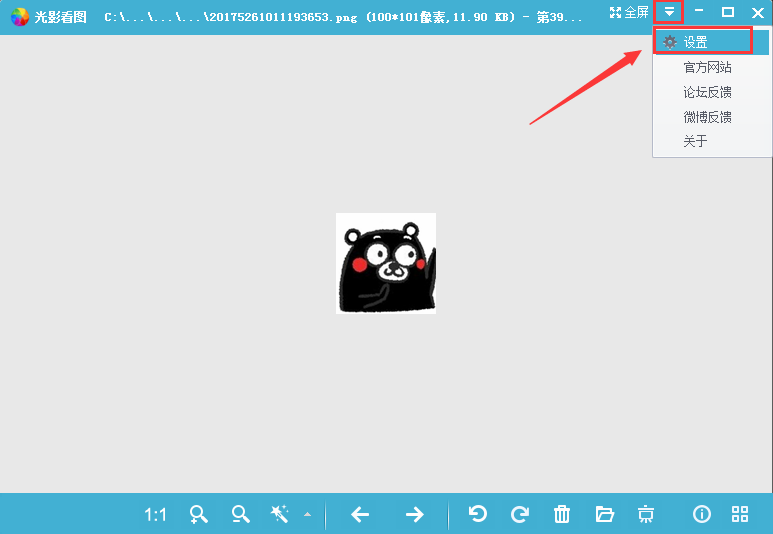
Task: Expand the small arrow beside magic wand
Action: (x=307, y=516)
